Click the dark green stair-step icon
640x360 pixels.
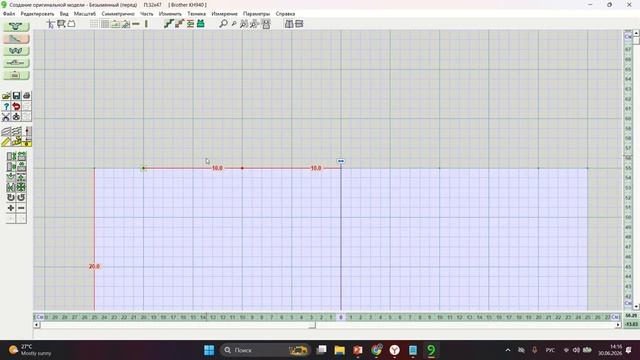pyautogui.click(x=169, y=24)
